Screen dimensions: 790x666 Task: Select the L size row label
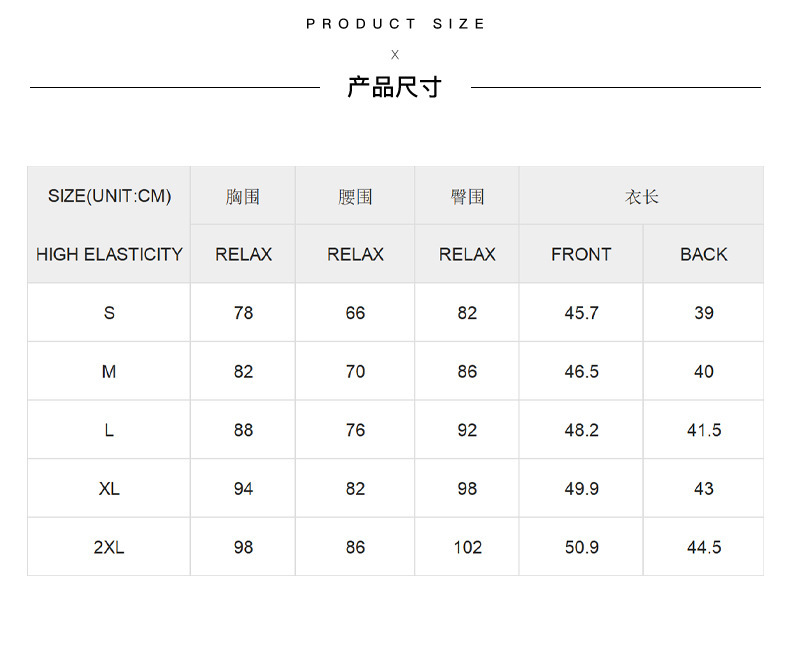pos(109,430)
